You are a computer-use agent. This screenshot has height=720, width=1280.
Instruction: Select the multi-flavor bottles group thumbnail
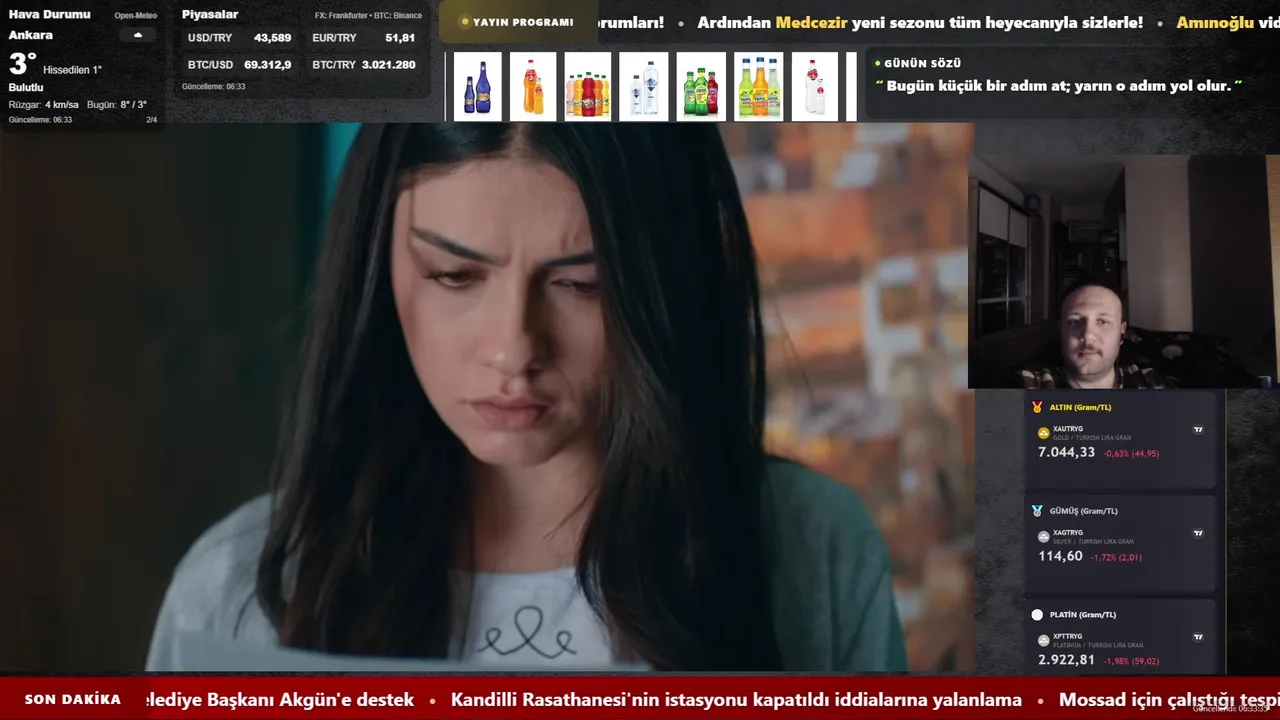[x=587, y=87]
